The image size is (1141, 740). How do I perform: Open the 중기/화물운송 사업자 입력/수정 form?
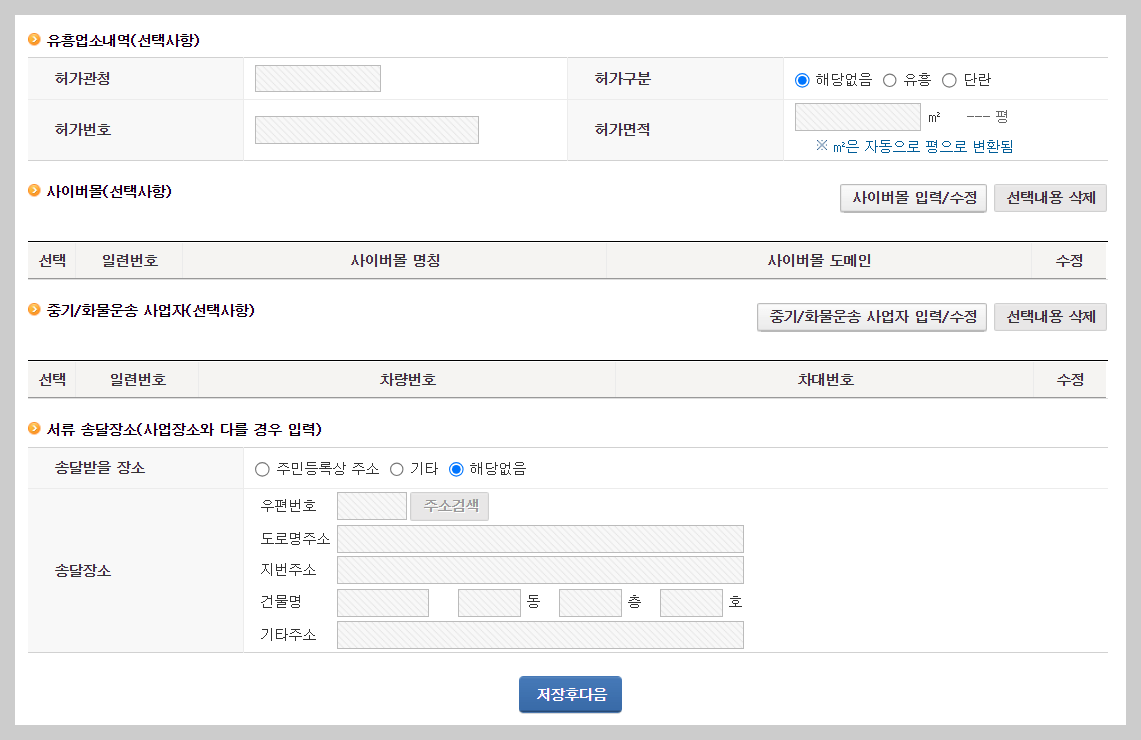click(871, 317)
